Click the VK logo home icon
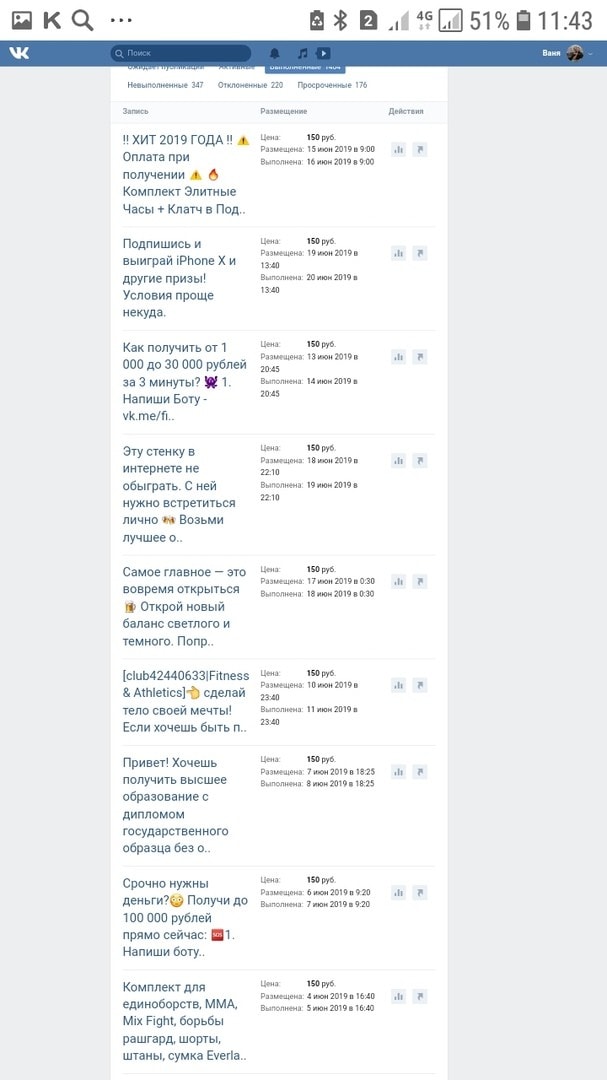This screenshot has height=1080, width=607. [x=19, y=53]
